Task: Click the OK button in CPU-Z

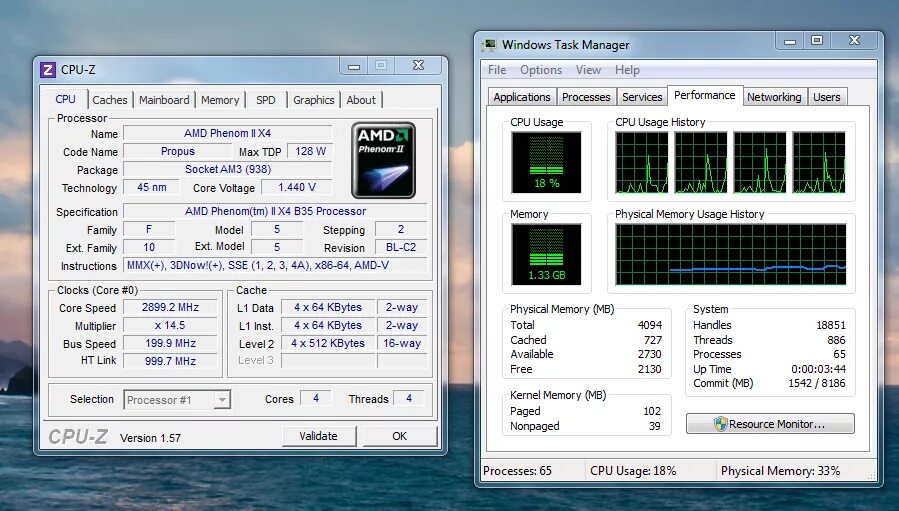Action: click(400, 436)
